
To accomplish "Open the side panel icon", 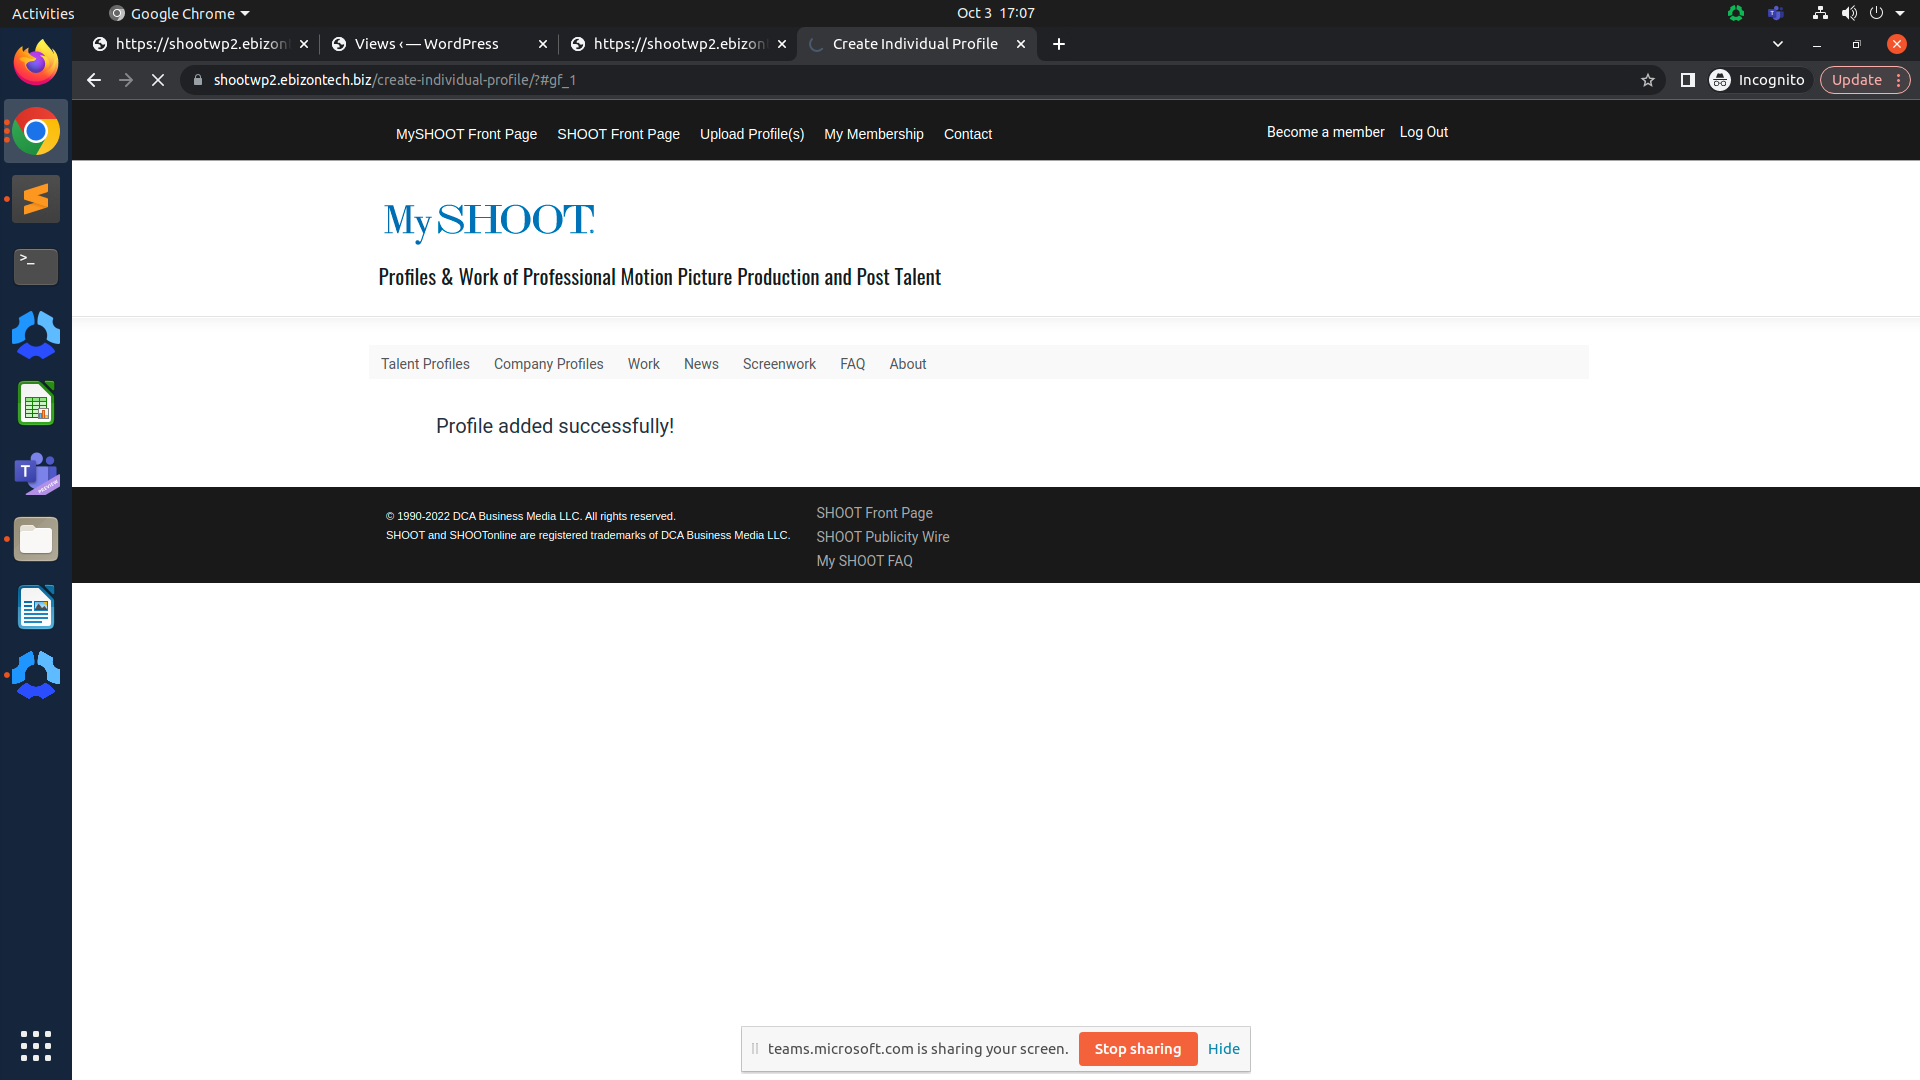I will [x=1687, y=80].
